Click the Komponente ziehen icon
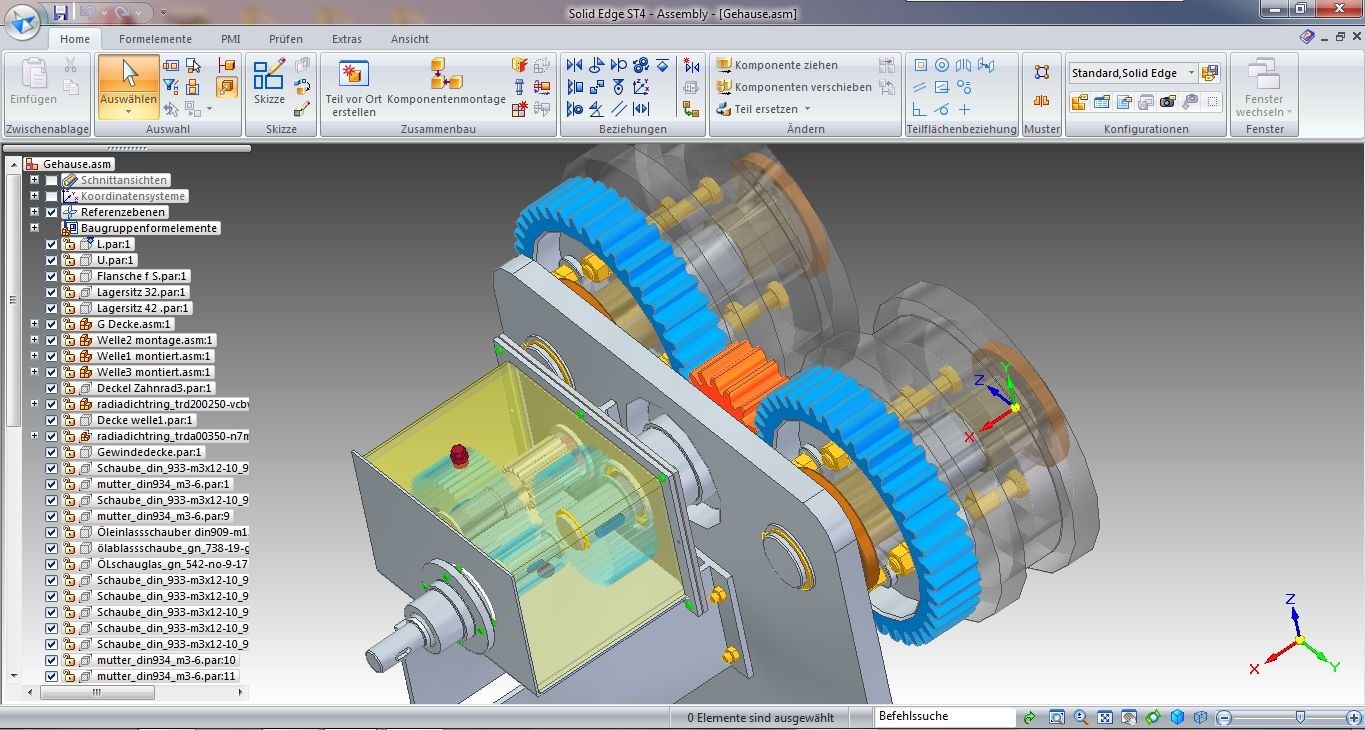The height and width of the screenshot is (730, 1365). click(x=725, y=65)
